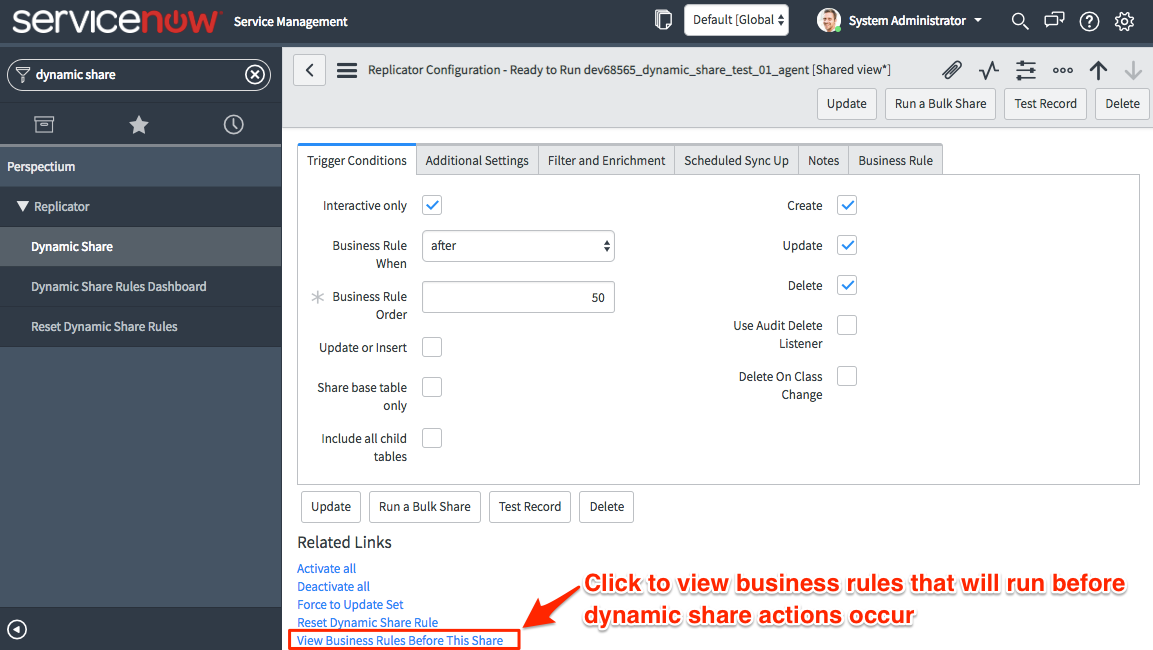The width and height of the screenshot is (1153, 650).
Task: Click bottom Run a Bulk Share
Action: [x=424, y=507]
